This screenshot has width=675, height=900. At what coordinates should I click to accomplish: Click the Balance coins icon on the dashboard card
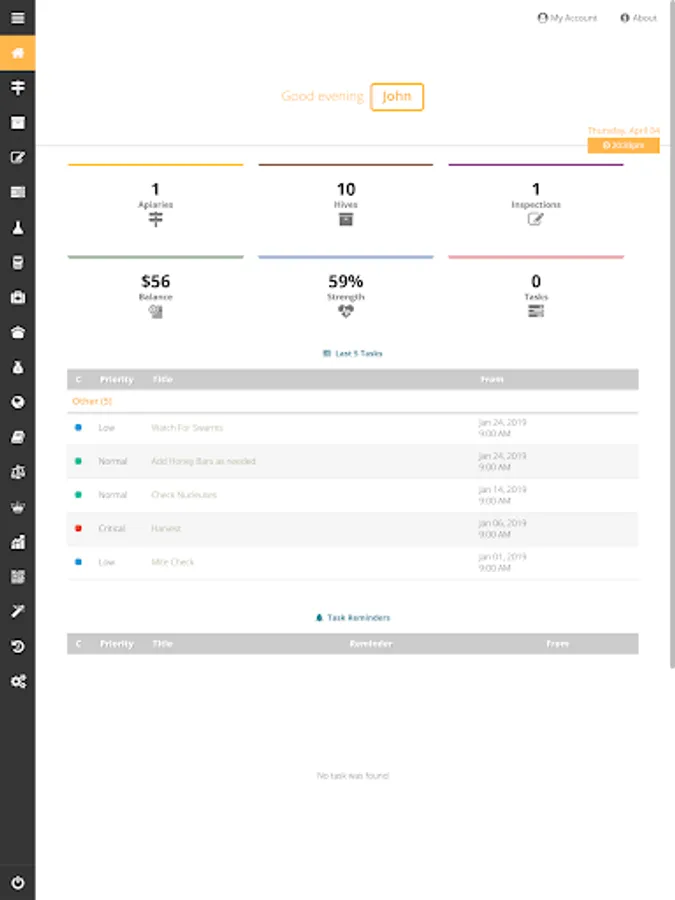point(156,311)
